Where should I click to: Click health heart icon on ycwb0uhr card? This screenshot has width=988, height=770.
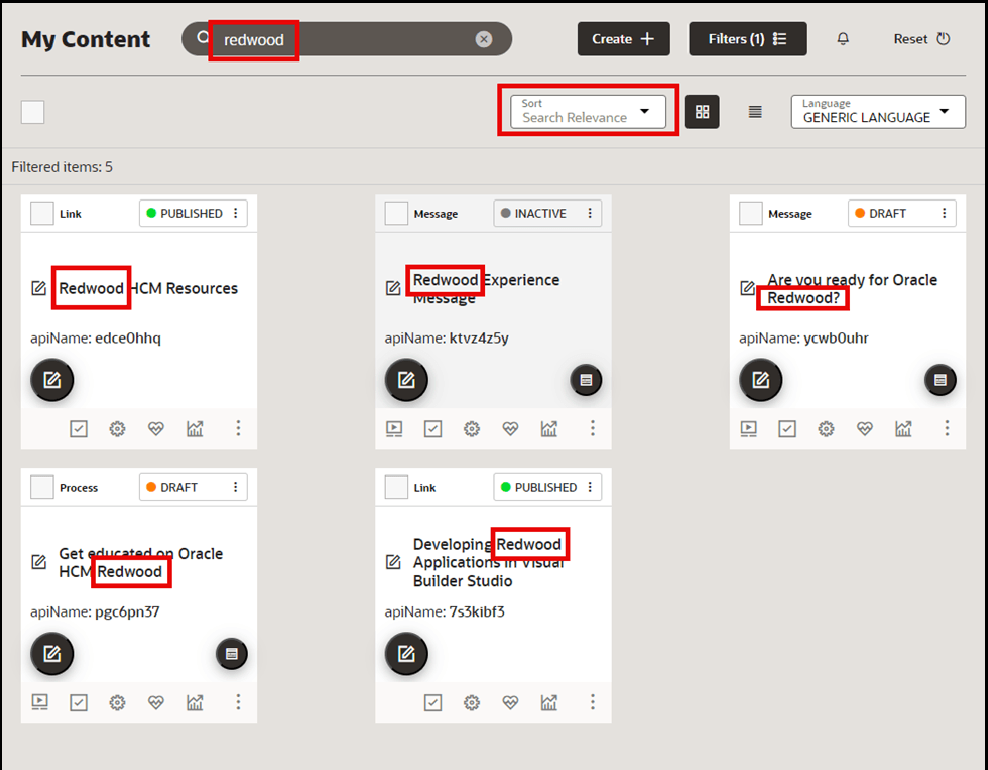(x=864, y=429)
